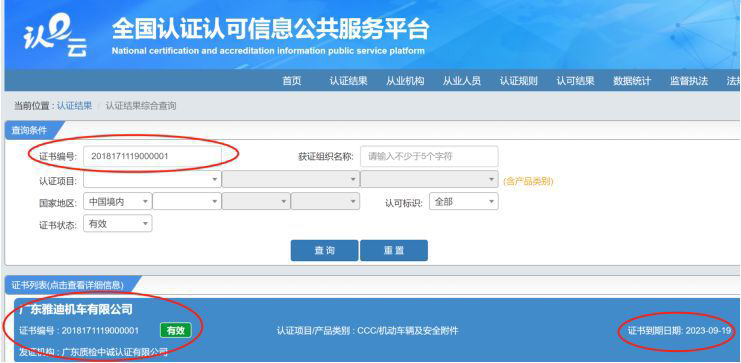
Task: Open the 认证结果 menu item
Action: tap(348, 81)
